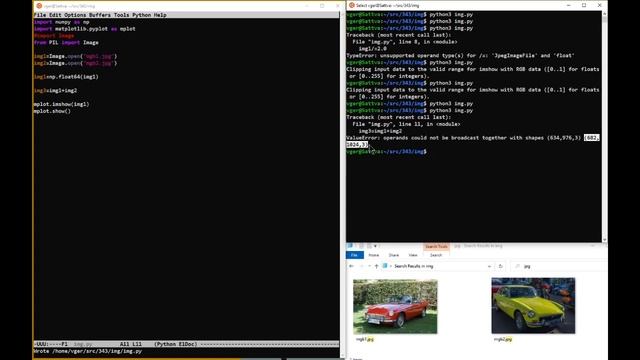Open the Quick Access Toolbar customize dropdown in Explorer
The height and width of the screenshot is (360, 640).
[376, 246]
